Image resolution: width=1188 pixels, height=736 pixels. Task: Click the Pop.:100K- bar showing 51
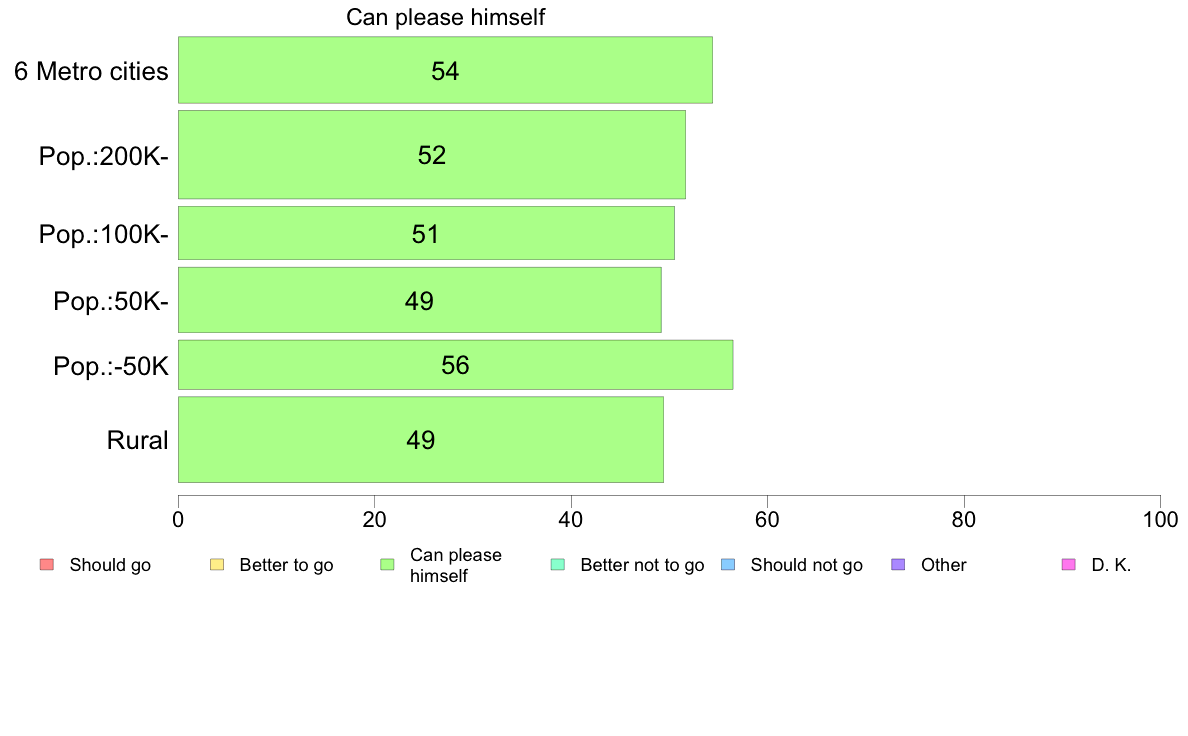coord(427,233)
